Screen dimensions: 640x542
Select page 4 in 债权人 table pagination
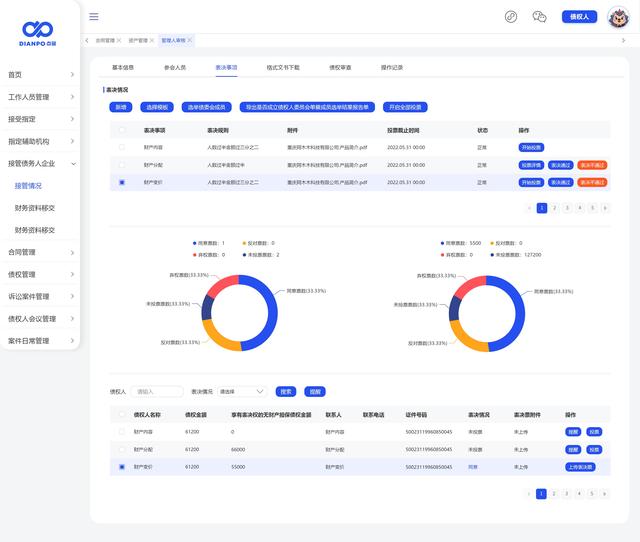[x=579, y=494]
